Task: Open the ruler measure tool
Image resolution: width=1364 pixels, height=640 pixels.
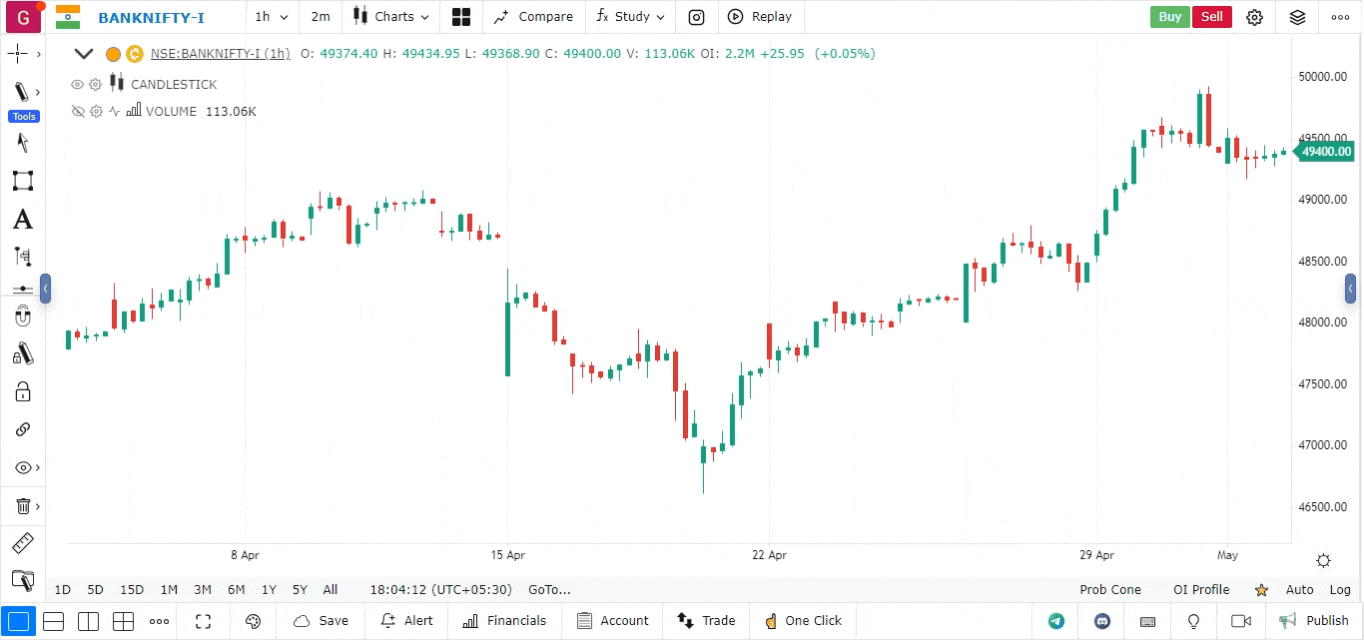Action: coord(22,544)
